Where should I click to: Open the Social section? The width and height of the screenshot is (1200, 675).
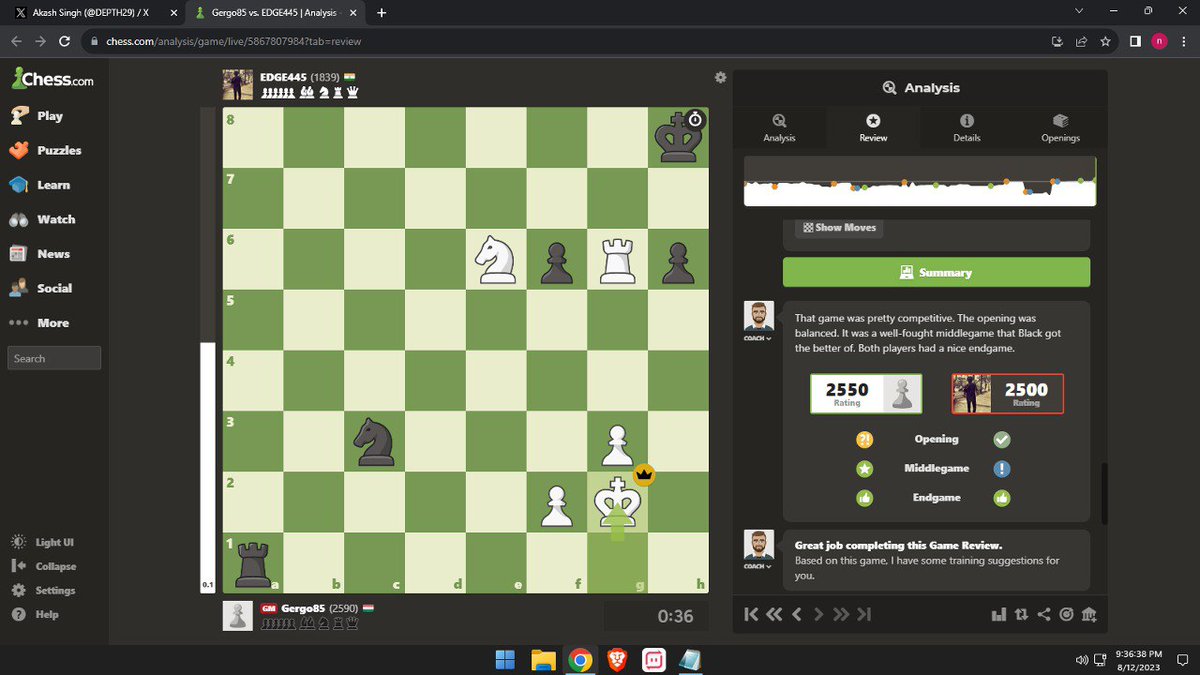click(42, 288)
